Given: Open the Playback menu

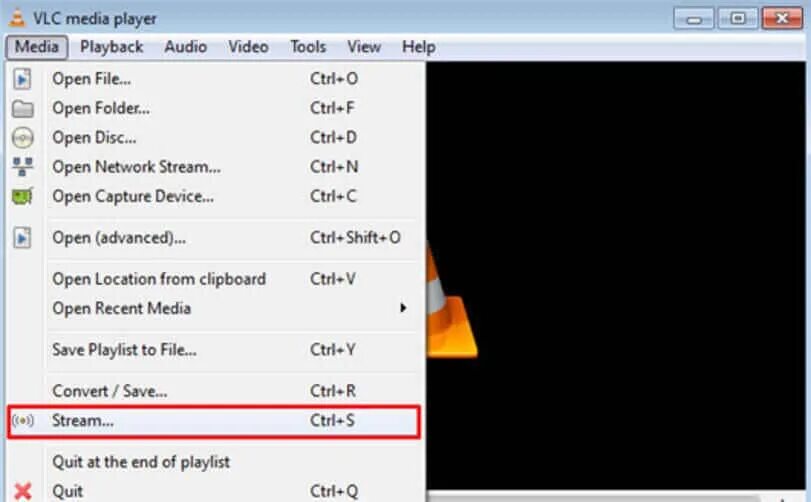Looking at the screenshot, I should tap(111, 47).
